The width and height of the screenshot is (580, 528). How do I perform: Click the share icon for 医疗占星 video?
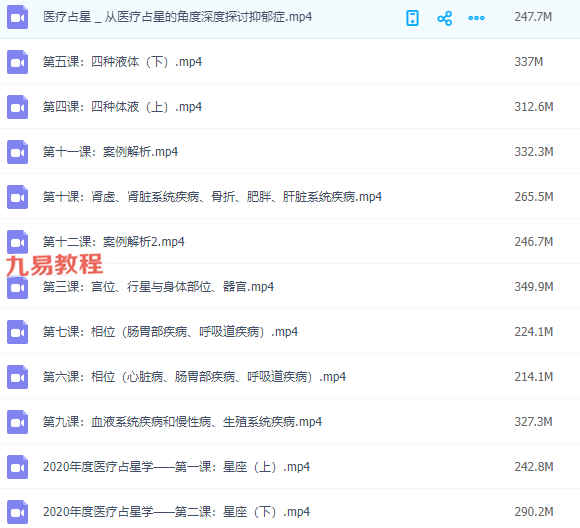[444, 18]
